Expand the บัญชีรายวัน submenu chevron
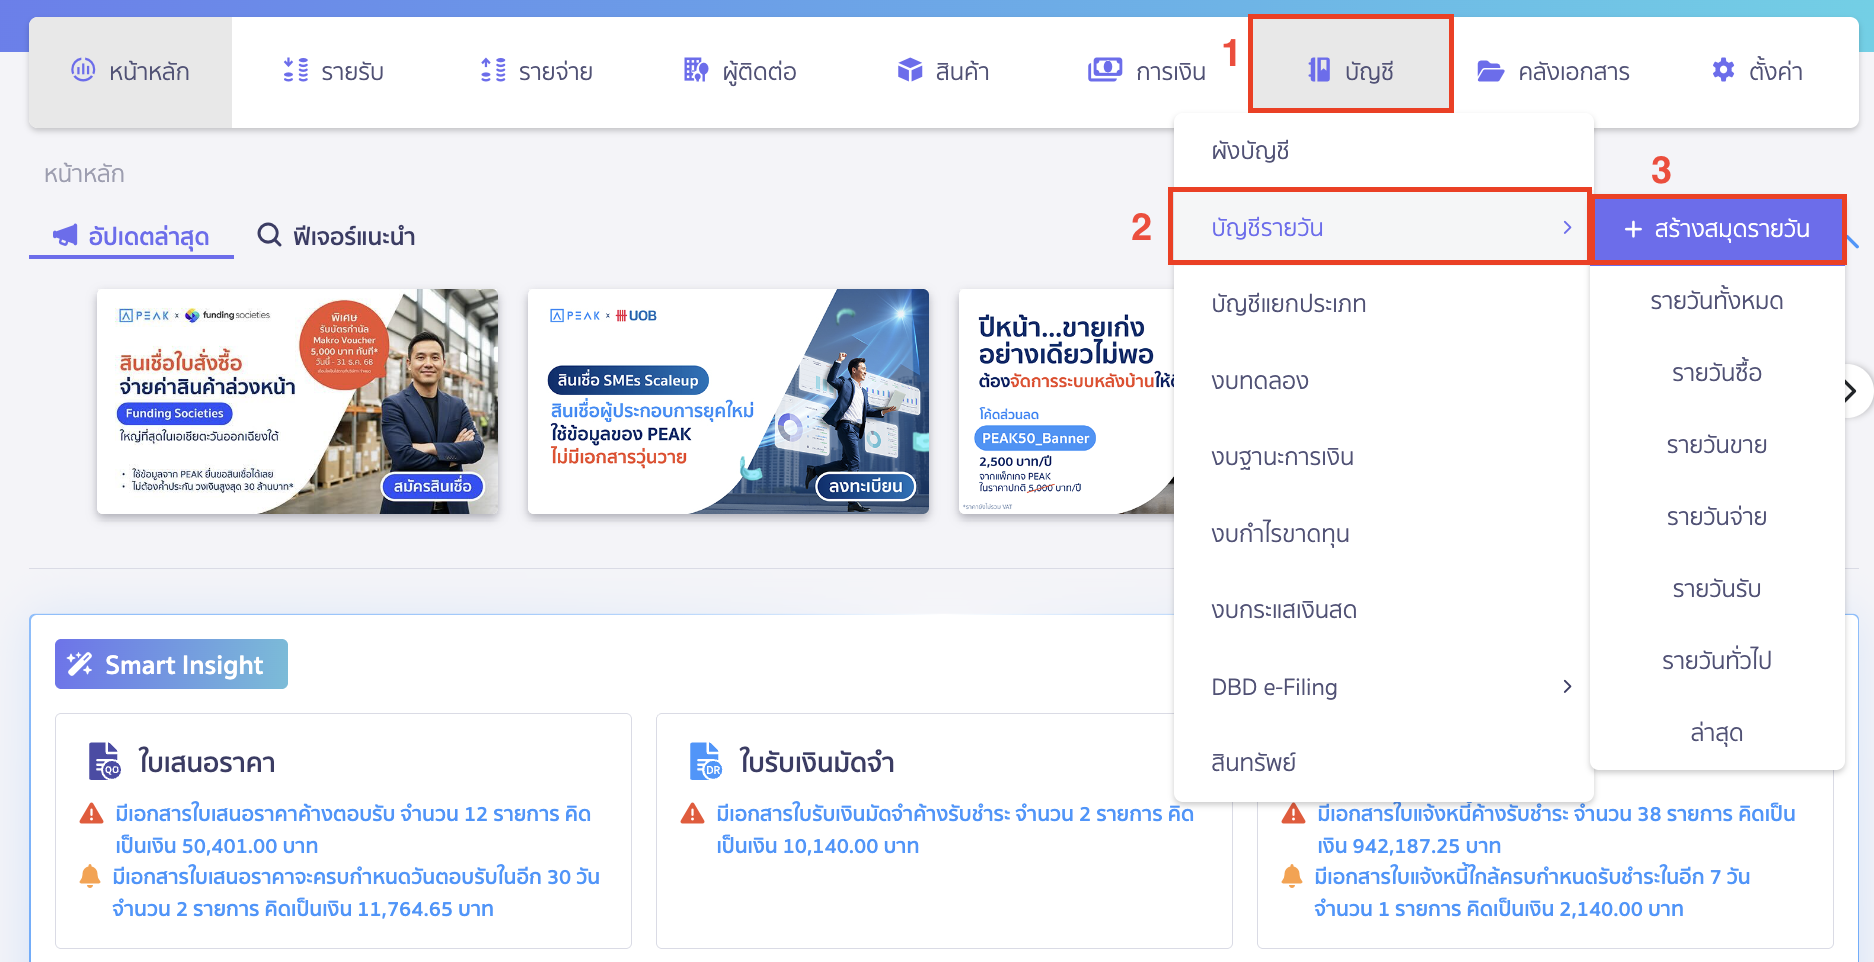 coord(1566,227)
